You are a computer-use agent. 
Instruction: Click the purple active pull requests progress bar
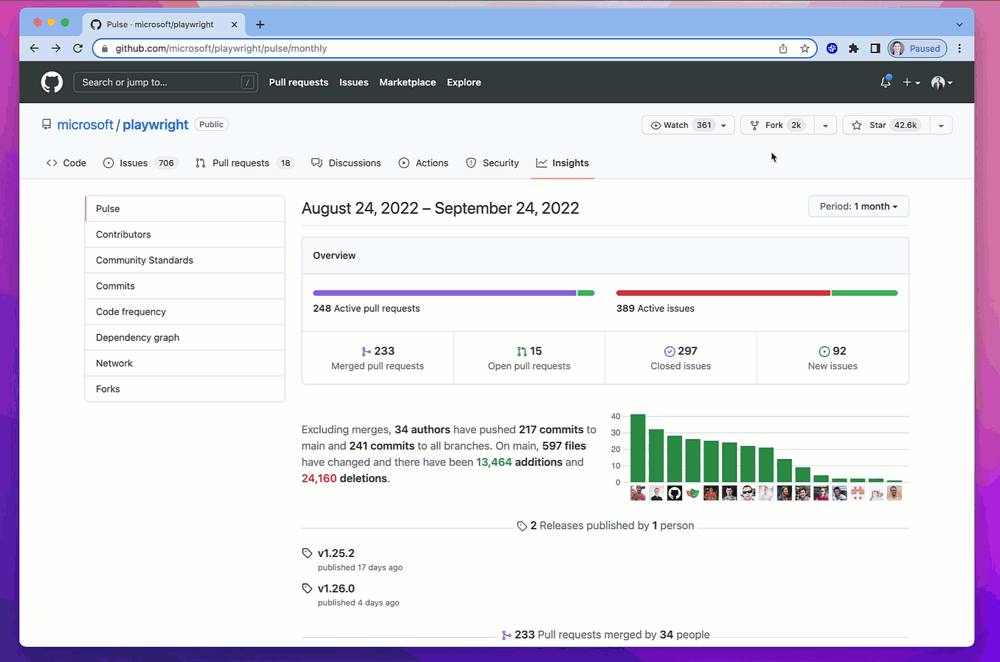click(445, 293)
